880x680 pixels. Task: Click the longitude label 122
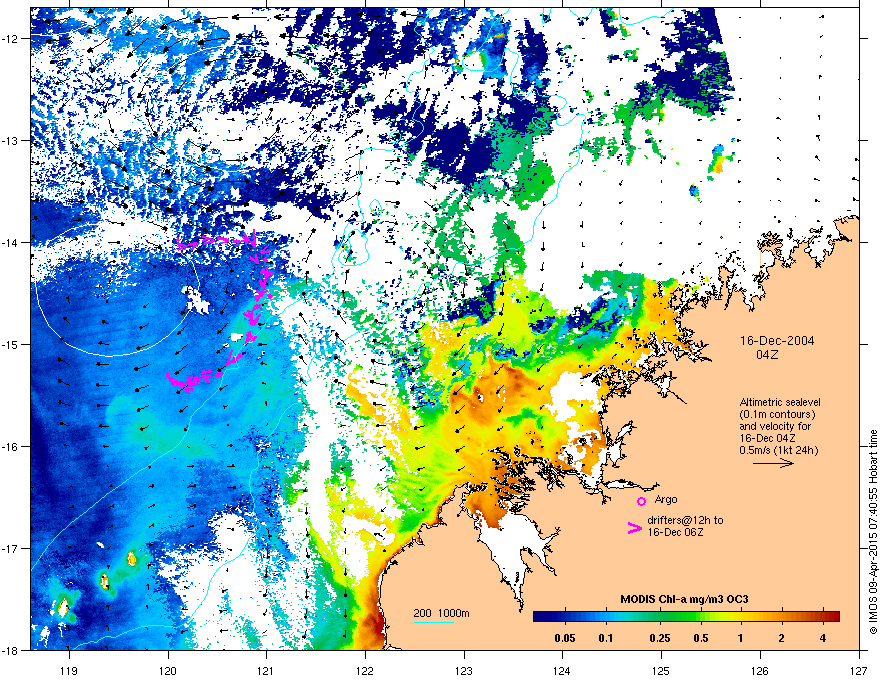tap(365, 670)
